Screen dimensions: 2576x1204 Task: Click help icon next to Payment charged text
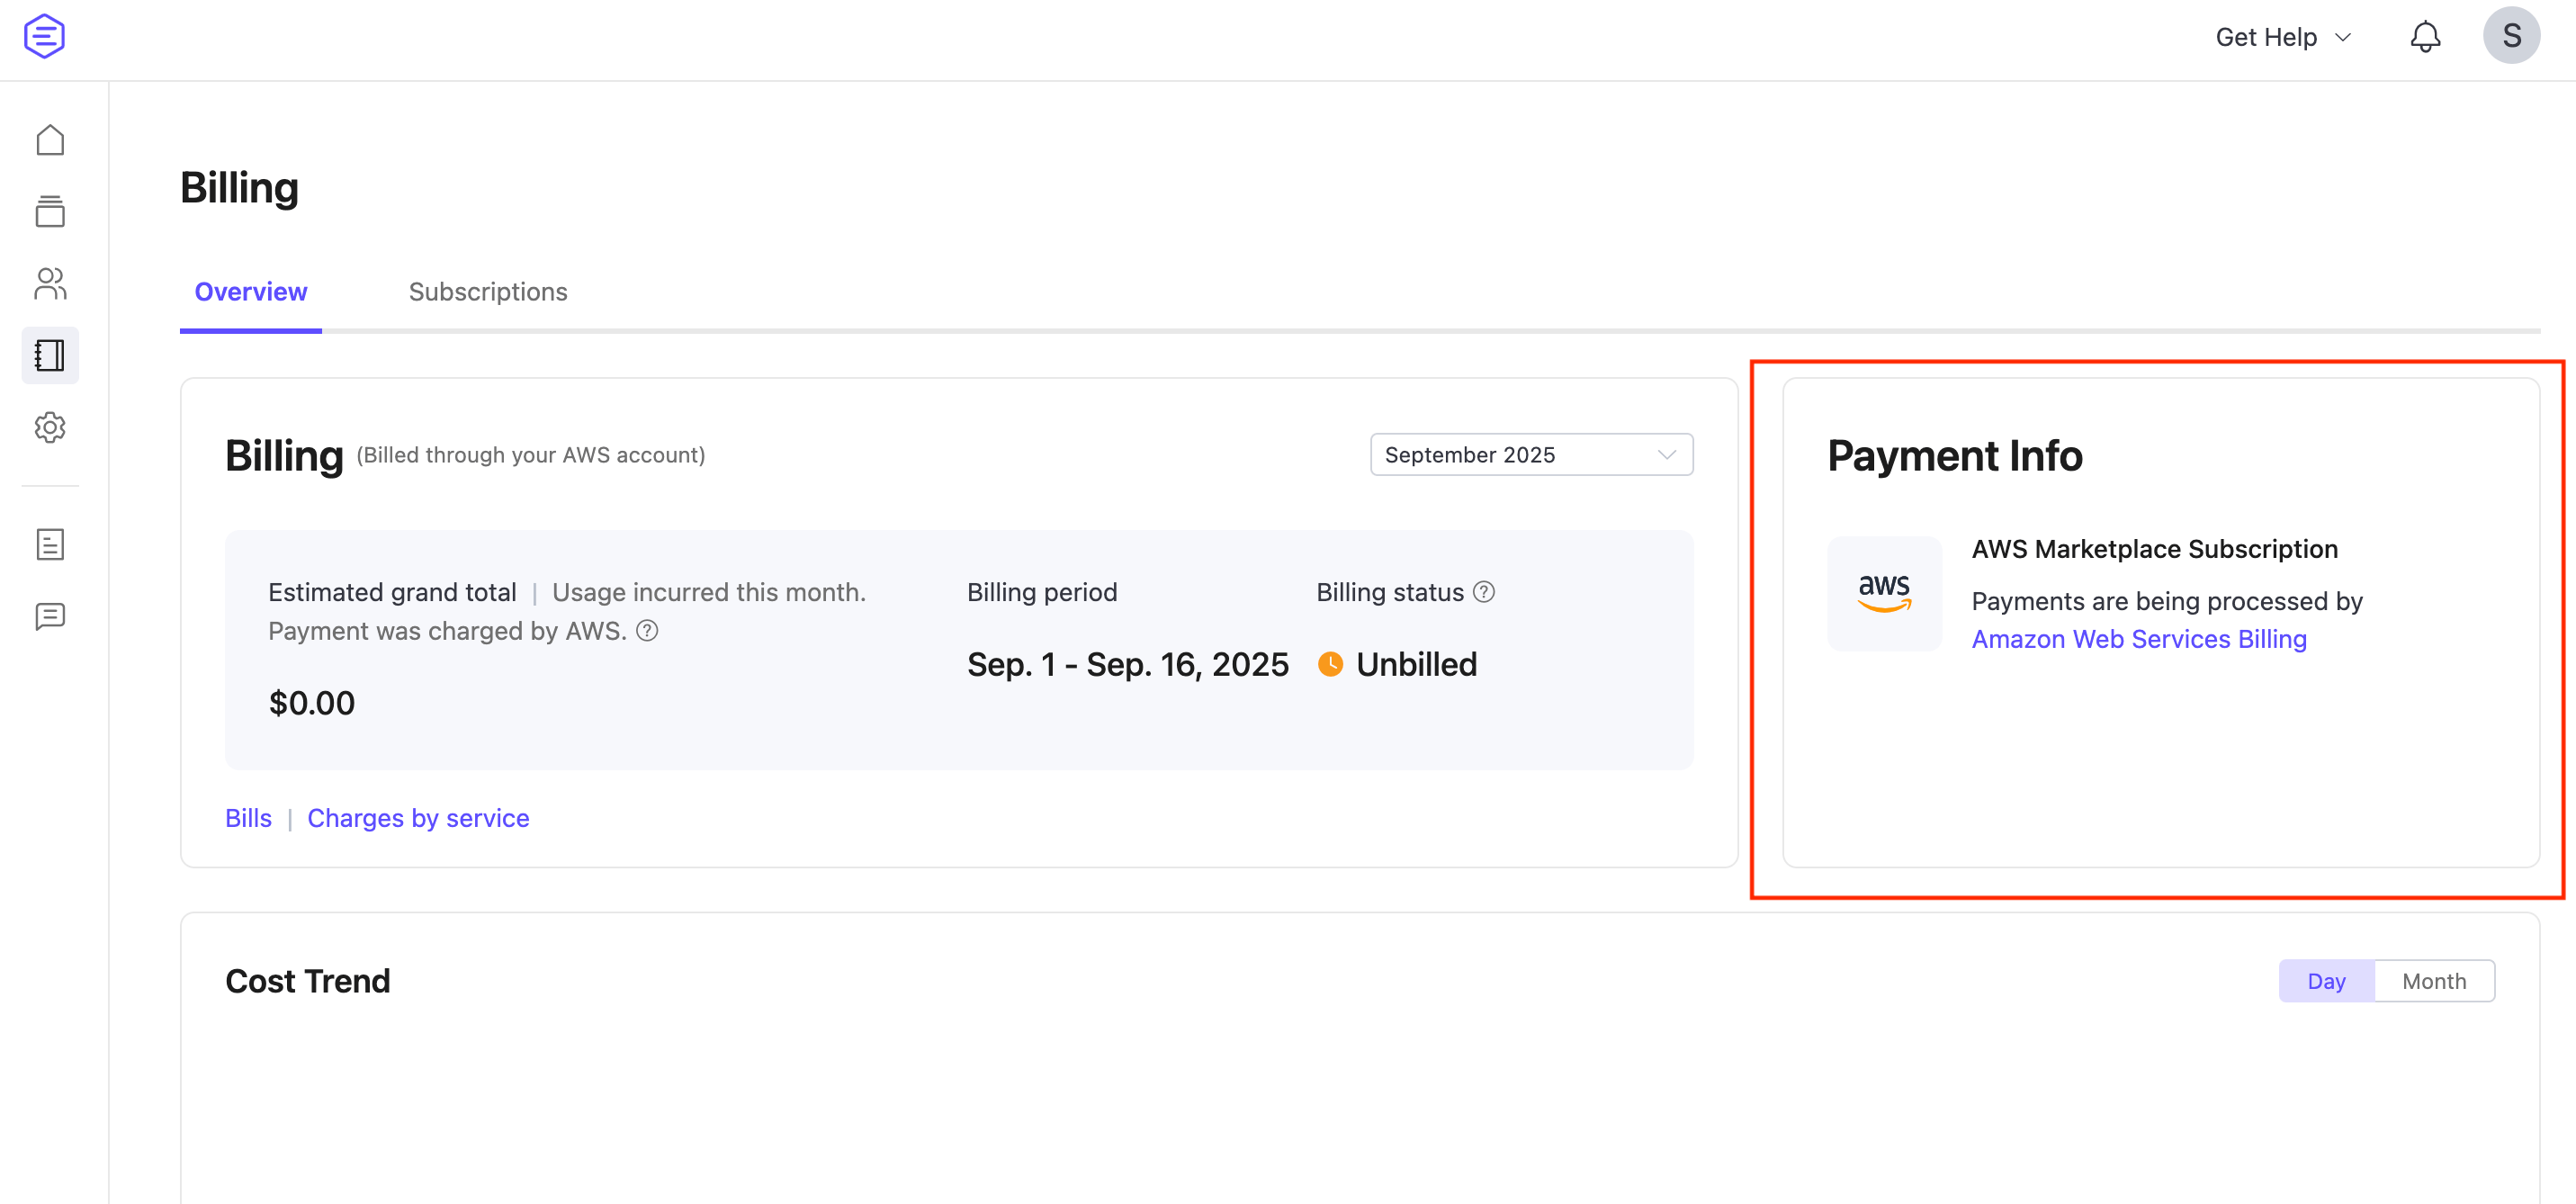[x=647, y=631]
